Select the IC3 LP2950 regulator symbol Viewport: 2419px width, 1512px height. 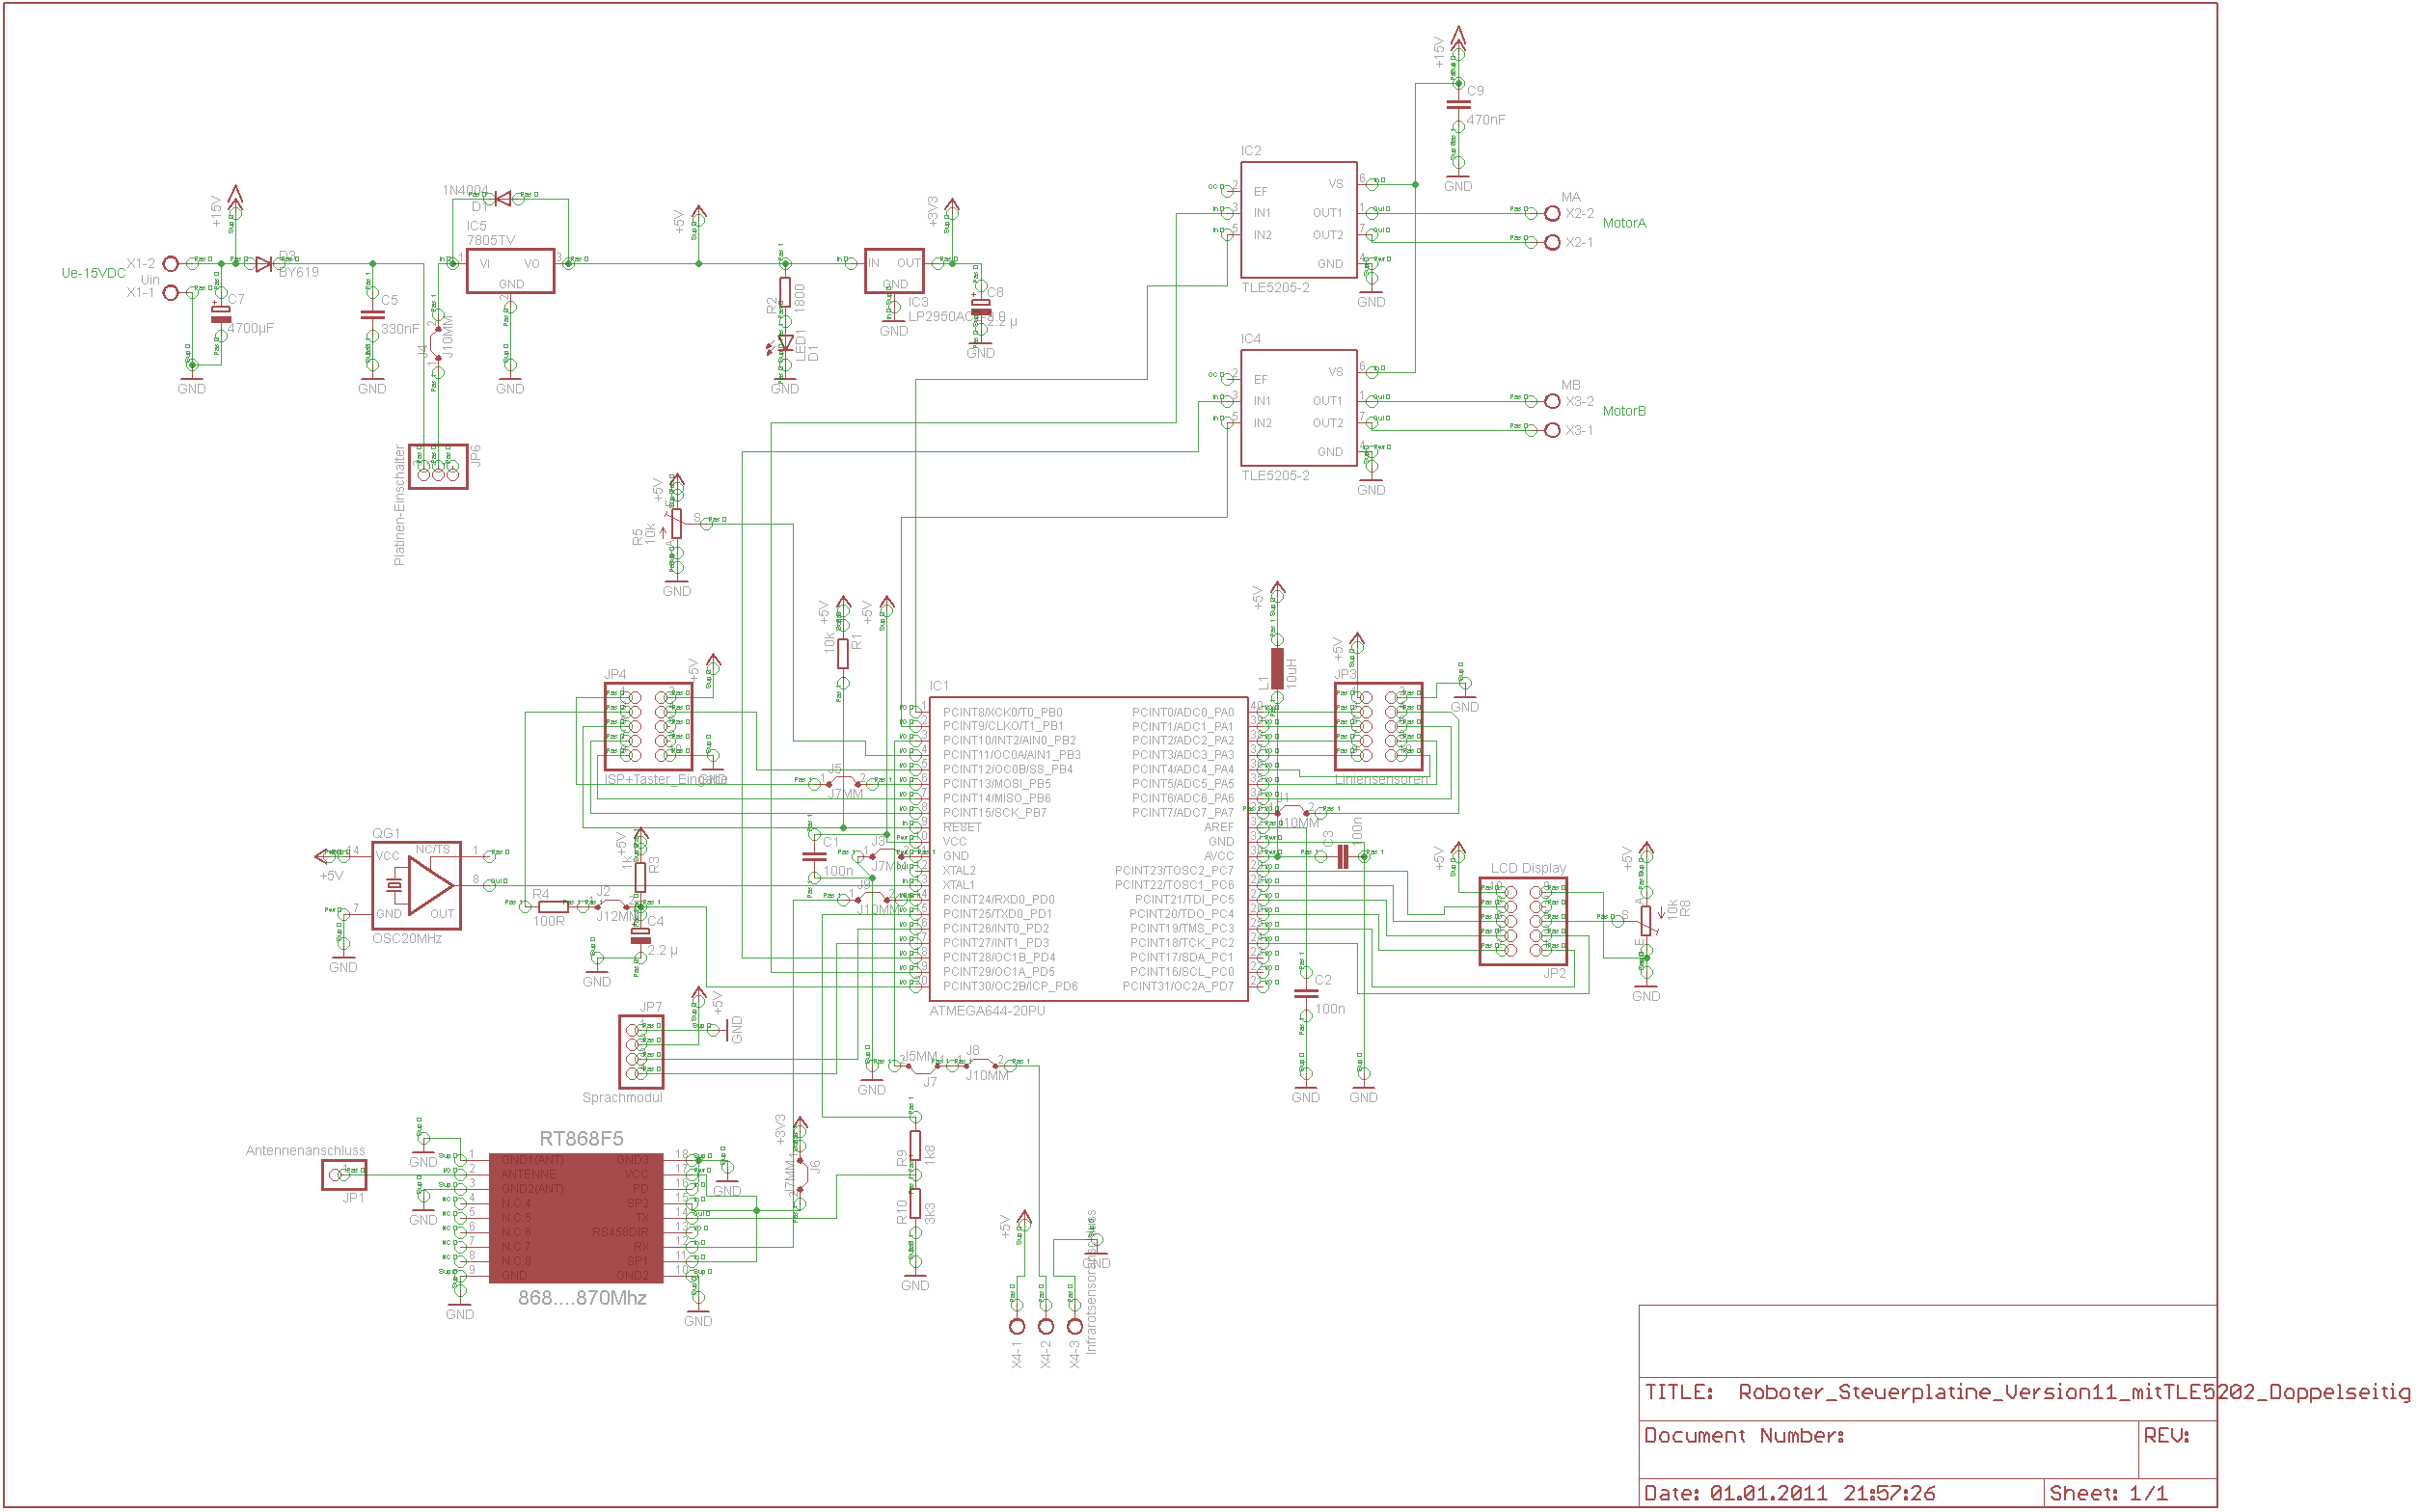894,271
